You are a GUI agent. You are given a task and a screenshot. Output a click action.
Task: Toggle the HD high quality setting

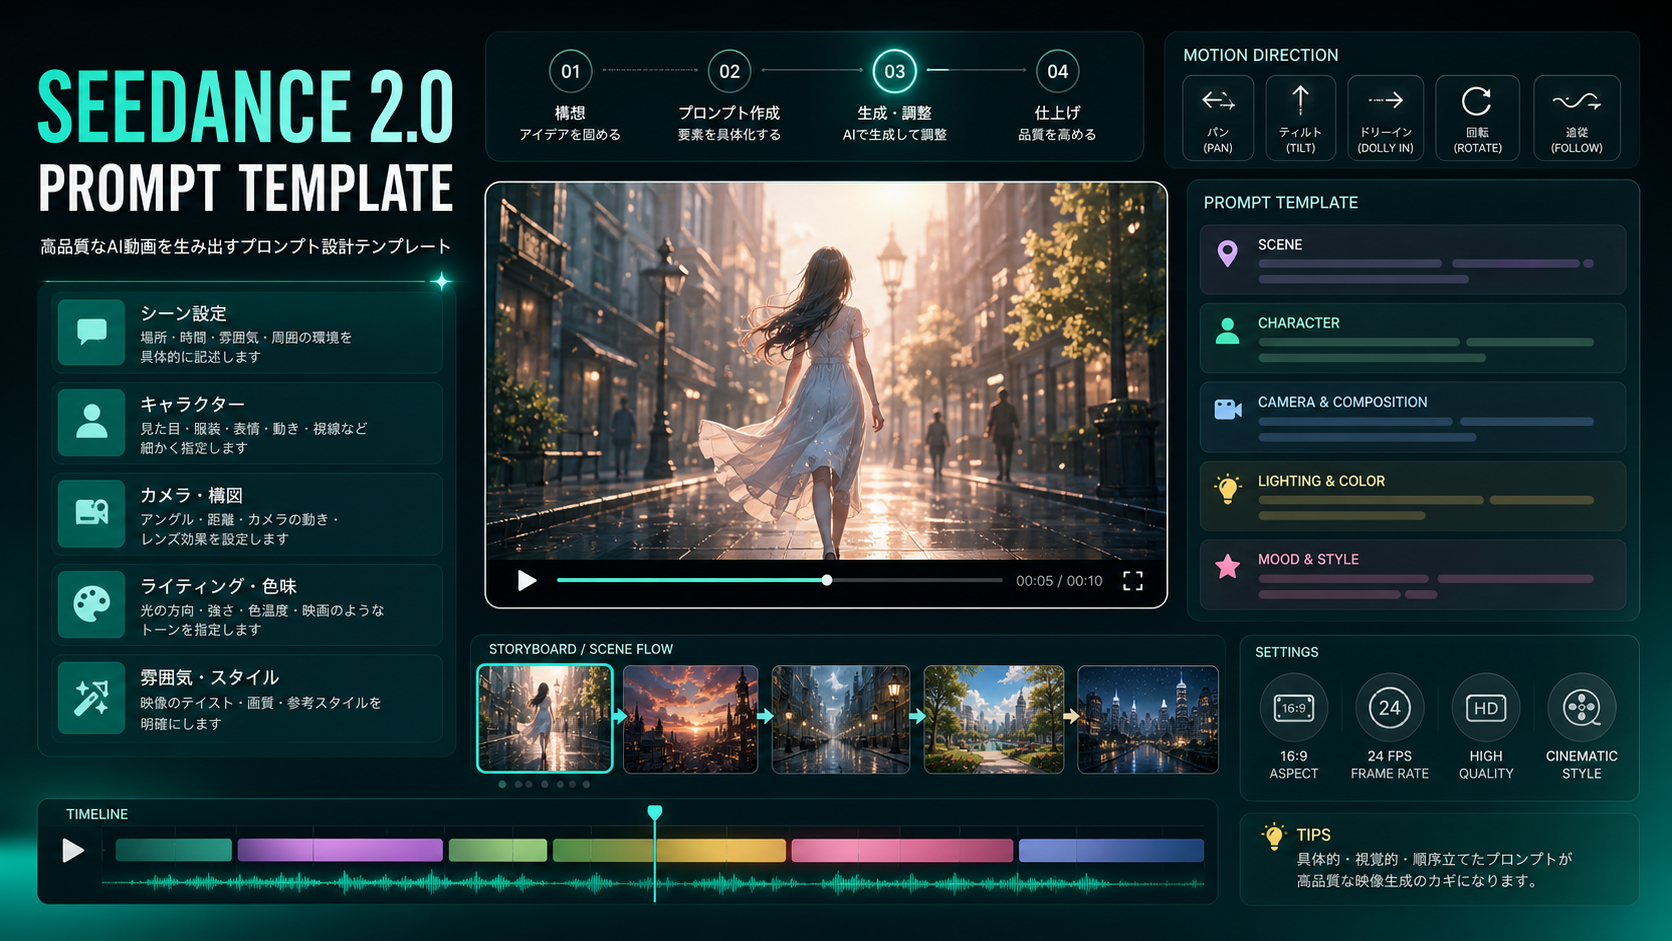(1485, 708)
